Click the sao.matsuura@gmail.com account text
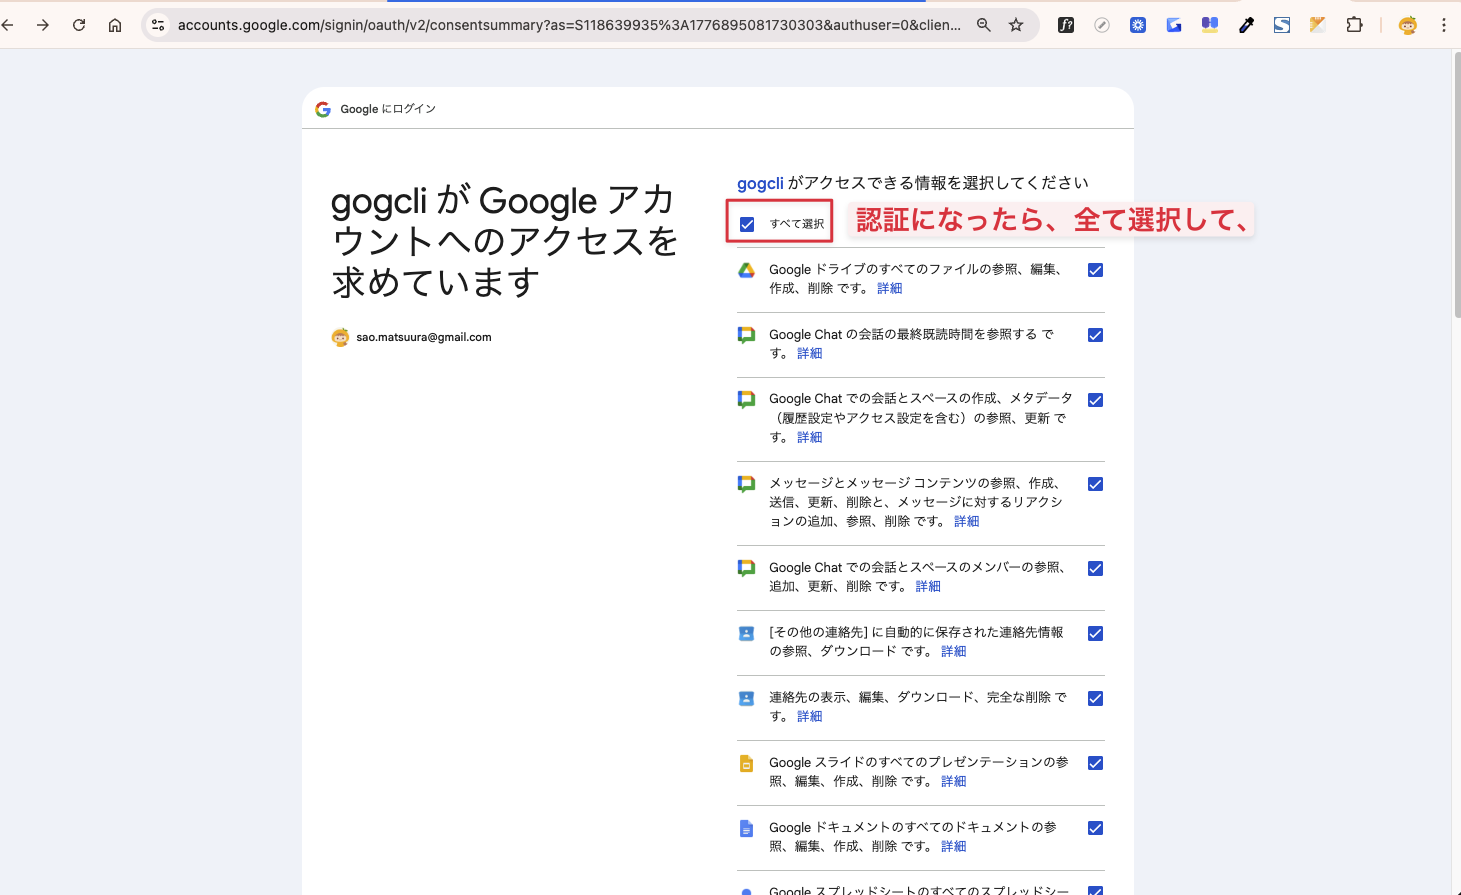The height and width of the screenshot is (895, 1461). pos(424,337)
